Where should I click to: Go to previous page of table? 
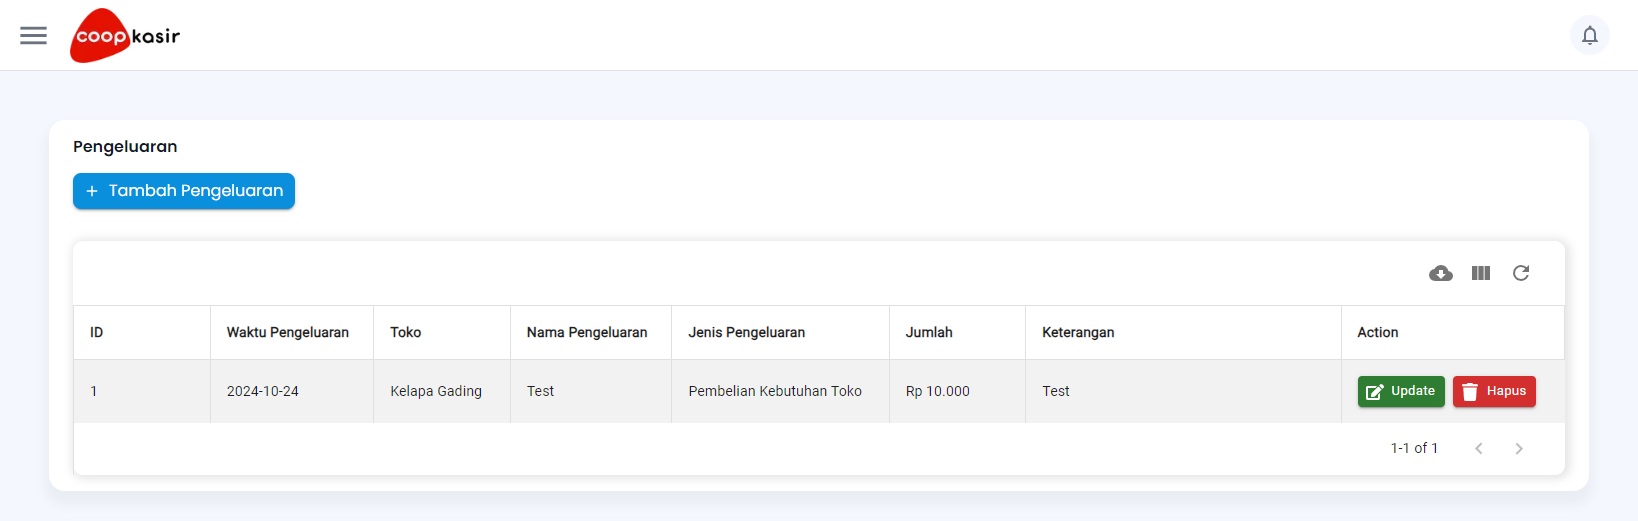point(1479,448)
